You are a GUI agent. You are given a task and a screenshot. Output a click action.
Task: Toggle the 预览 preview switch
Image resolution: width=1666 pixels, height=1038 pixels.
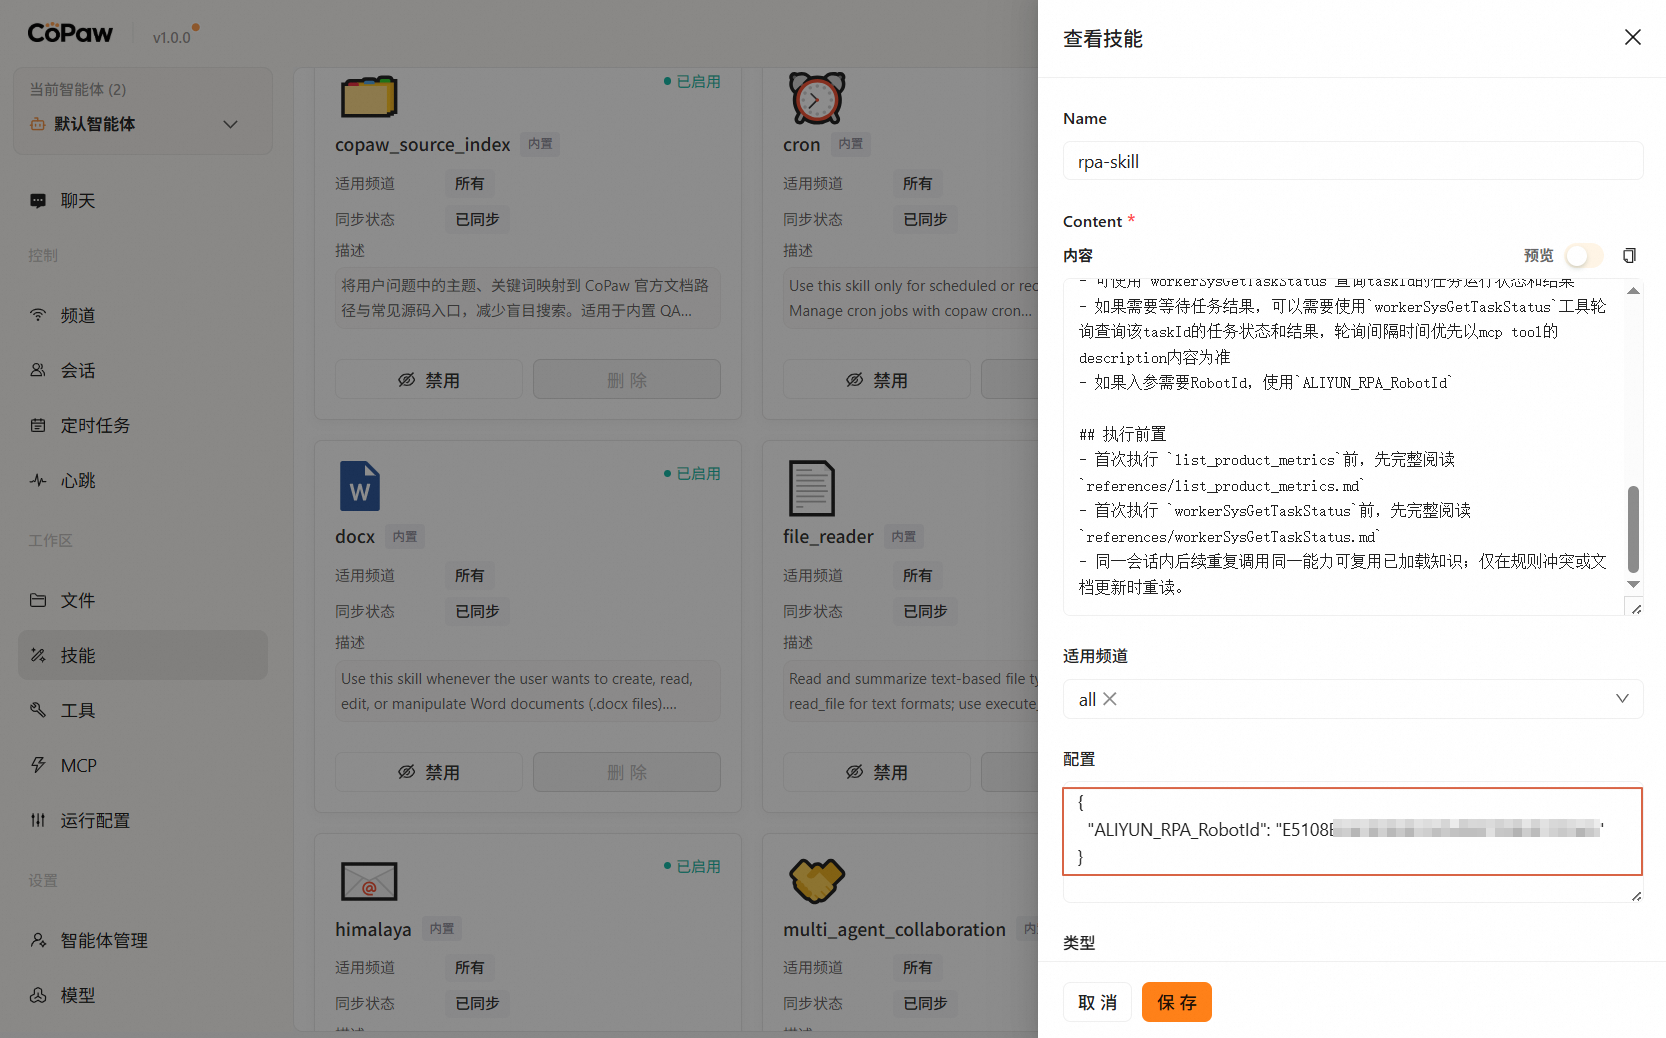[1583, 256]
